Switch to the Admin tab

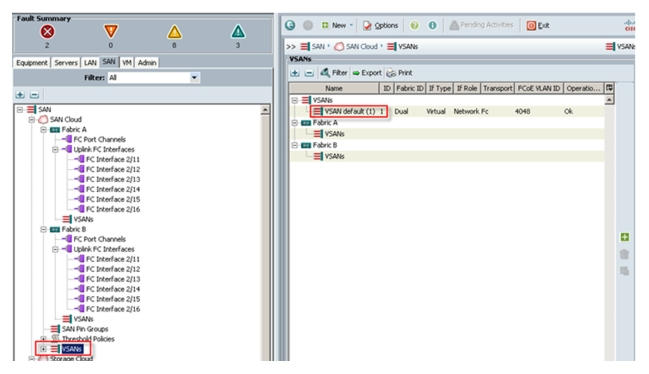pos(147,63)
